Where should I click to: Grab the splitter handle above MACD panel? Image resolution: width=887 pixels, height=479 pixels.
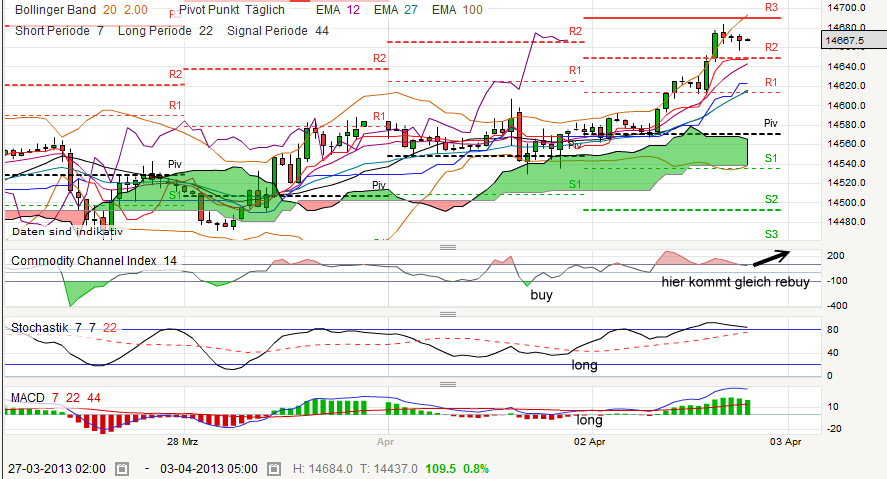click(448, 385)
